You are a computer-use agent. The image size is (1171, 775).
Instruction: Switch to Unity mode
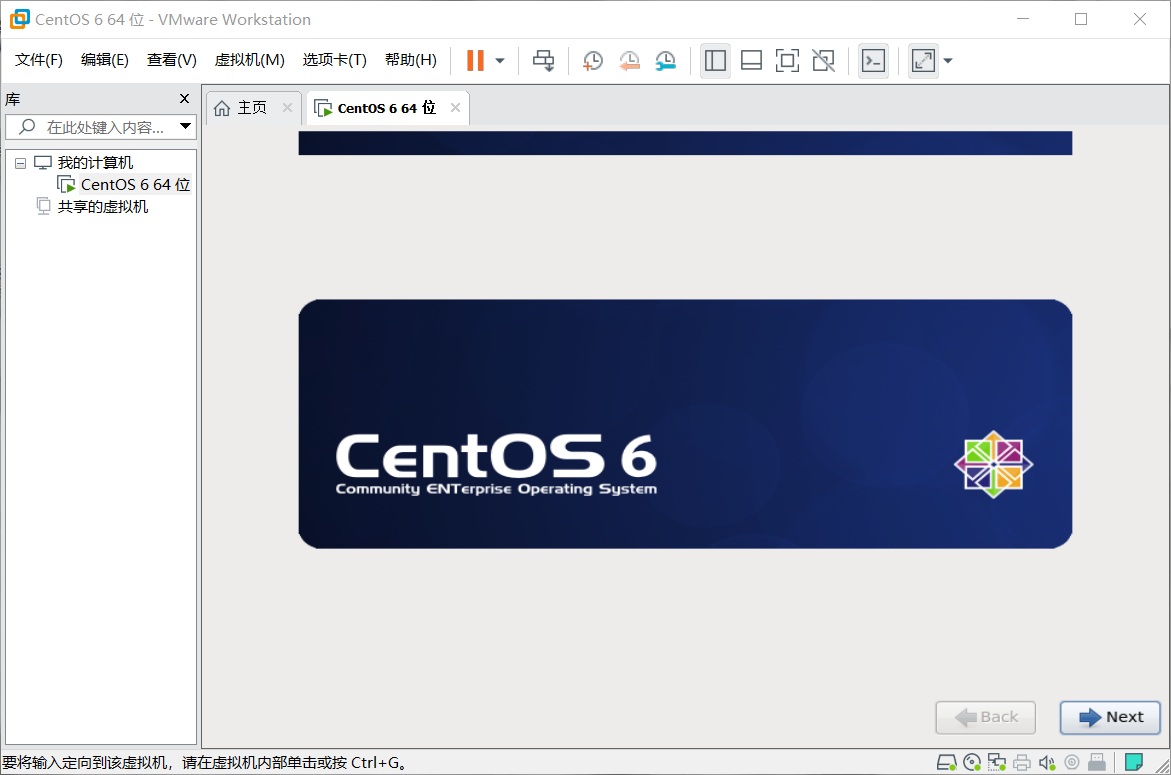(x=824, y=60)
